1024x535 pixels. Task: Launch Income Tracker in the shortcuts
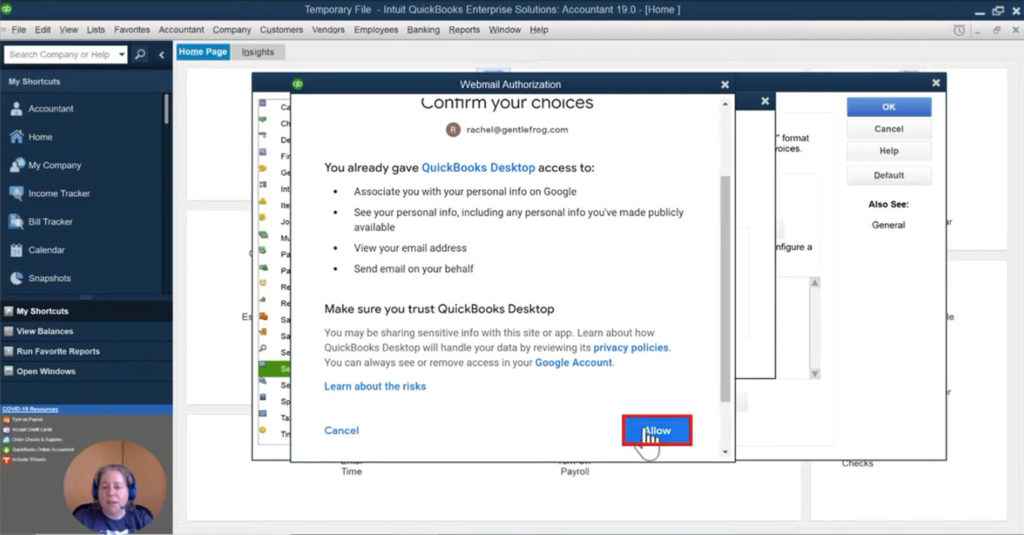17,193
